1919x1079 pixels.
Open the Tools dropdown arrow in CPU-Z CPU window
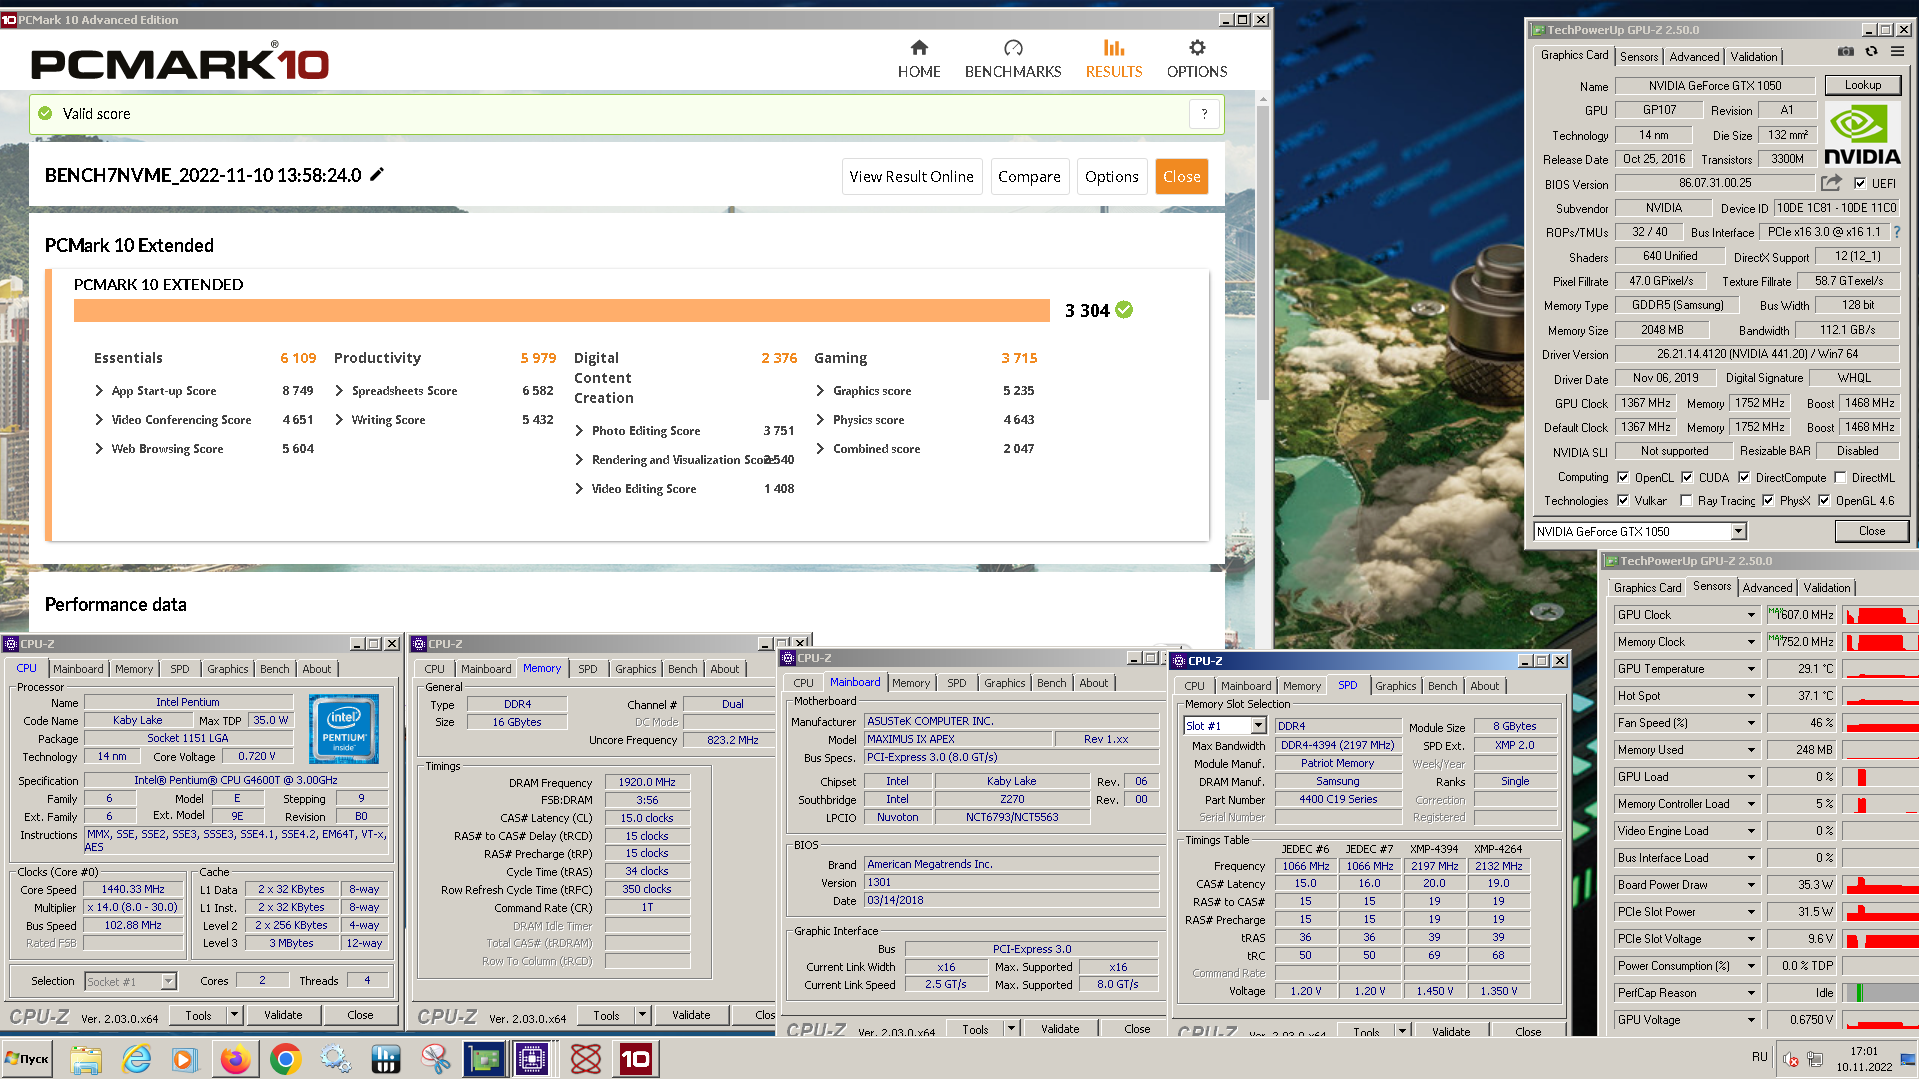click(234, 1015)
